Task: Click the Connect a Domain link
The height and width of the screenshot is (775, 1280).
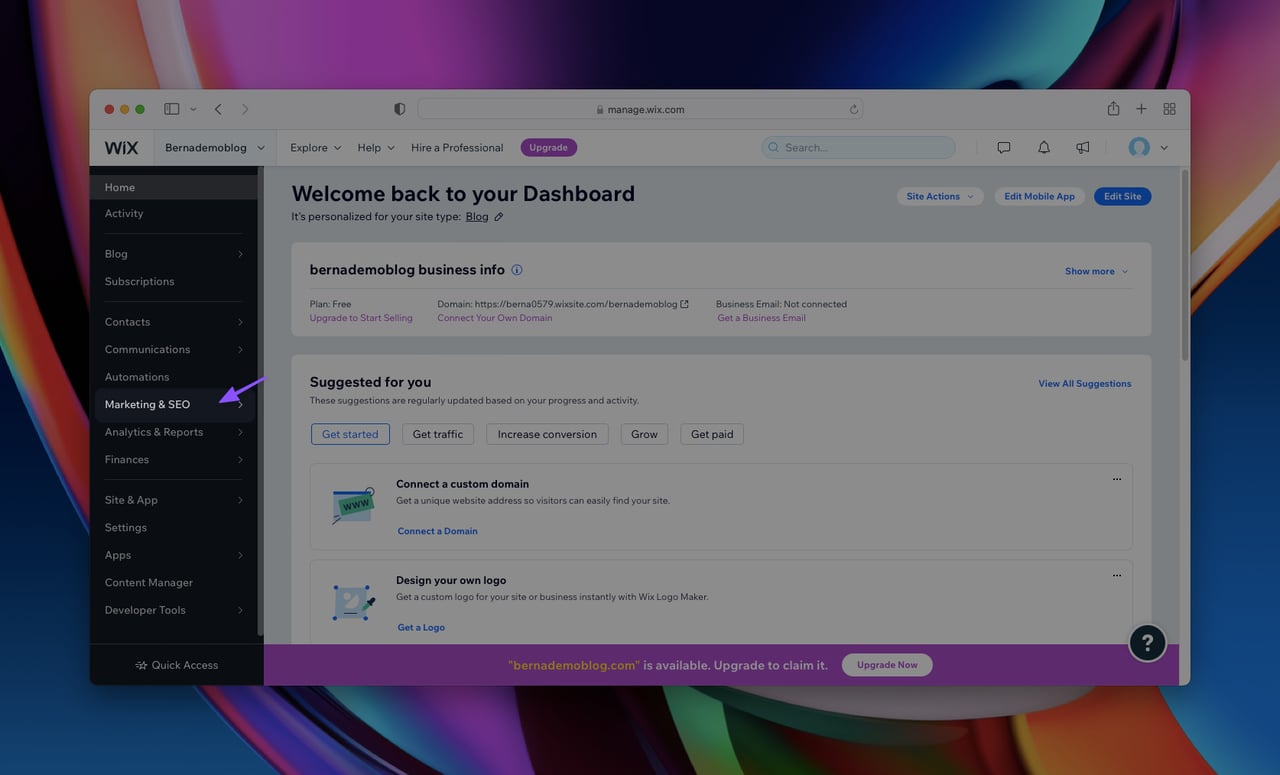Action: (437, 531)
